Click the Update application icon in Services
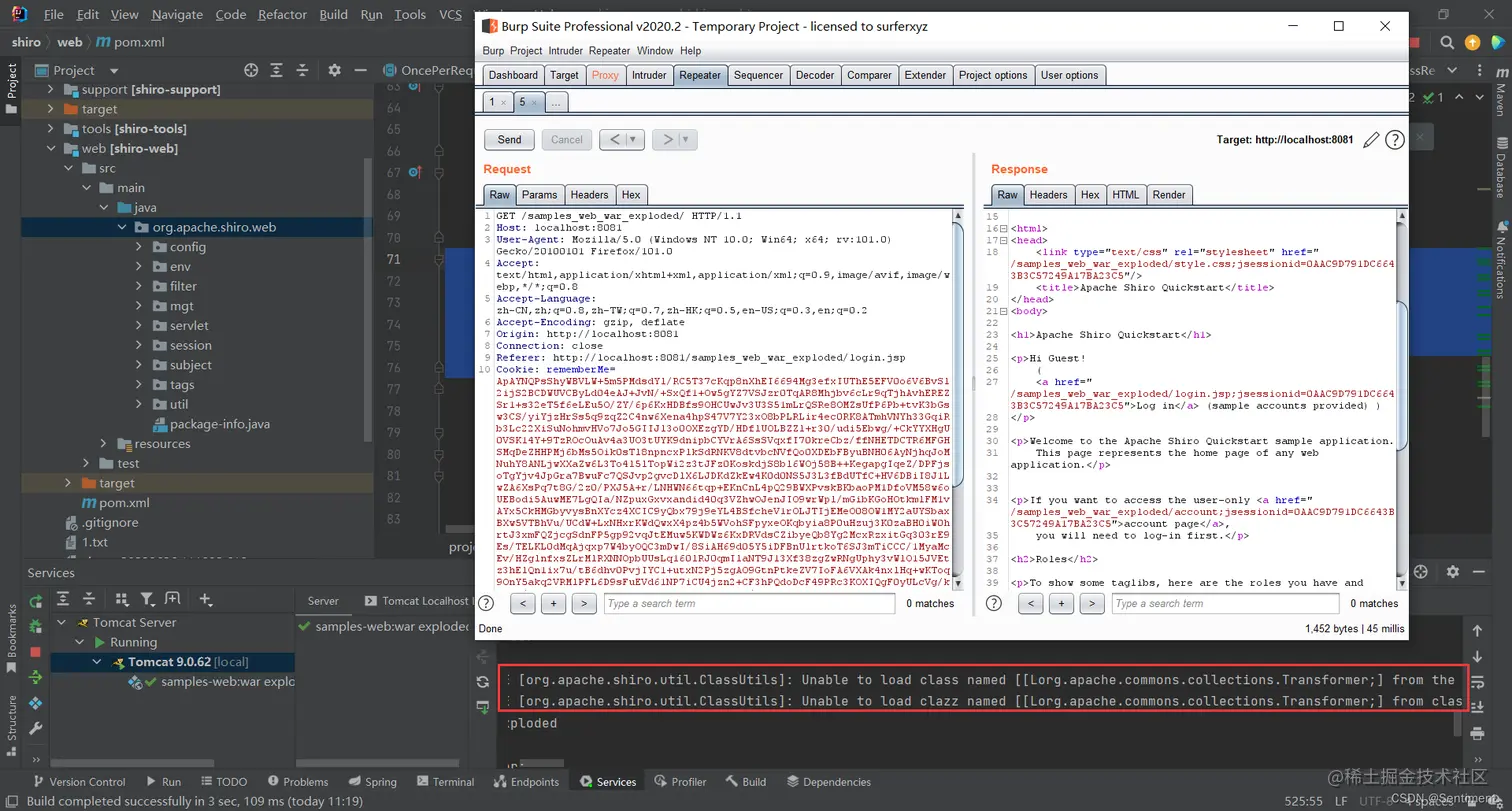1512x811 pixels. click(x=36, y=677)
